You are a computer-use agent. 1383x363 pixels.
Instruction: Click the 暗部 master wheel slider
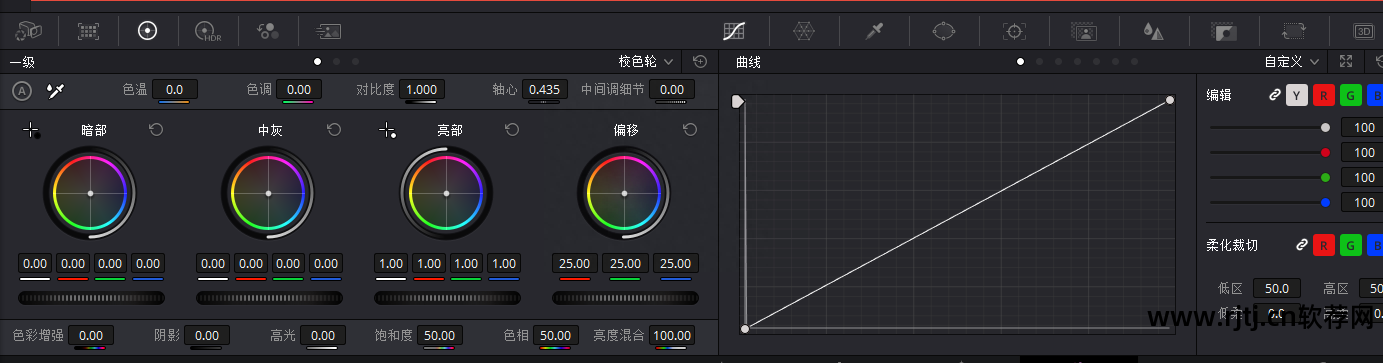click(x=91, y=298)
